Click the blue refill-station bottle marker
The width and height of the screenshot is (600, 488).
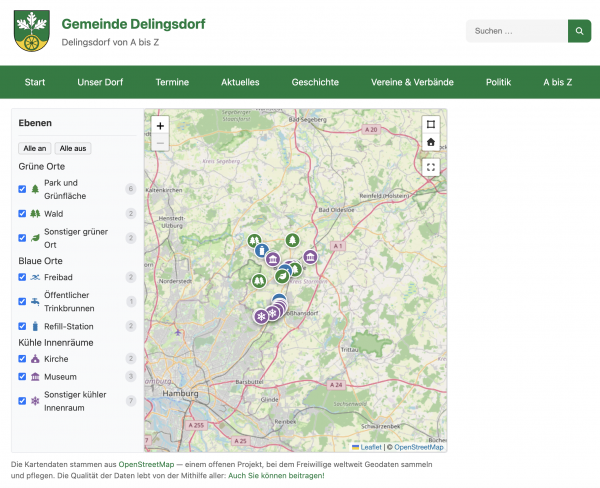(x=262, y=251)
